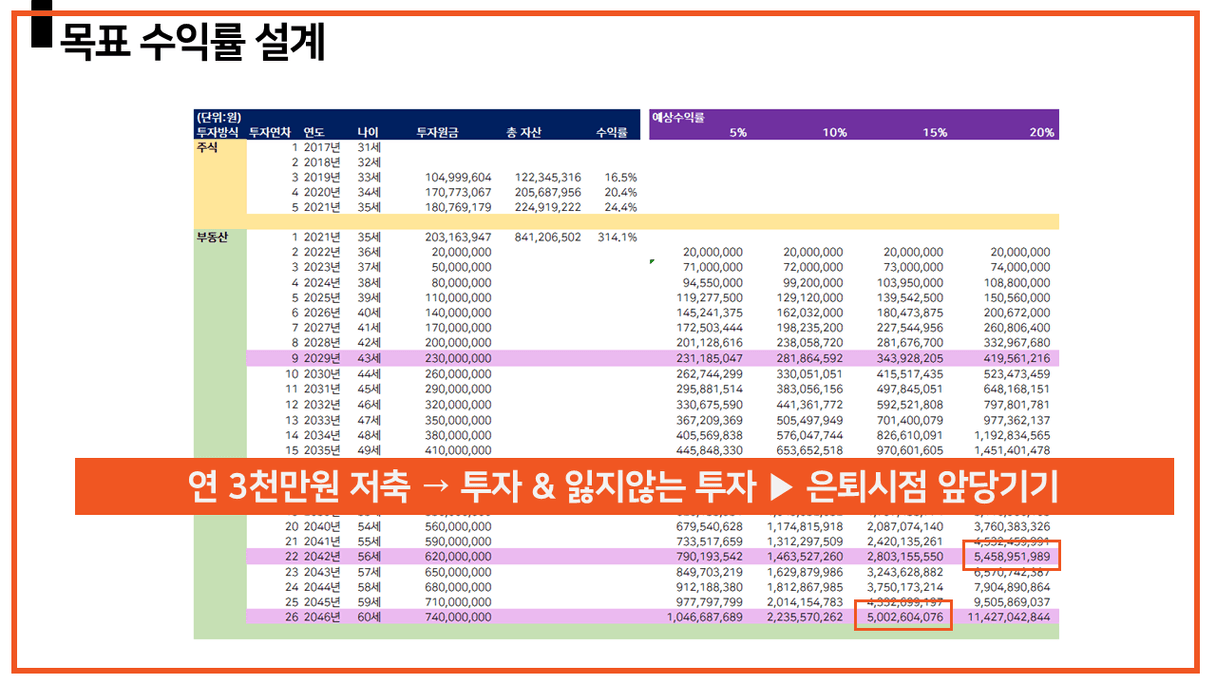Select the 5% column header
This screenshot has width=1216, height=684.
click(737, 132)
